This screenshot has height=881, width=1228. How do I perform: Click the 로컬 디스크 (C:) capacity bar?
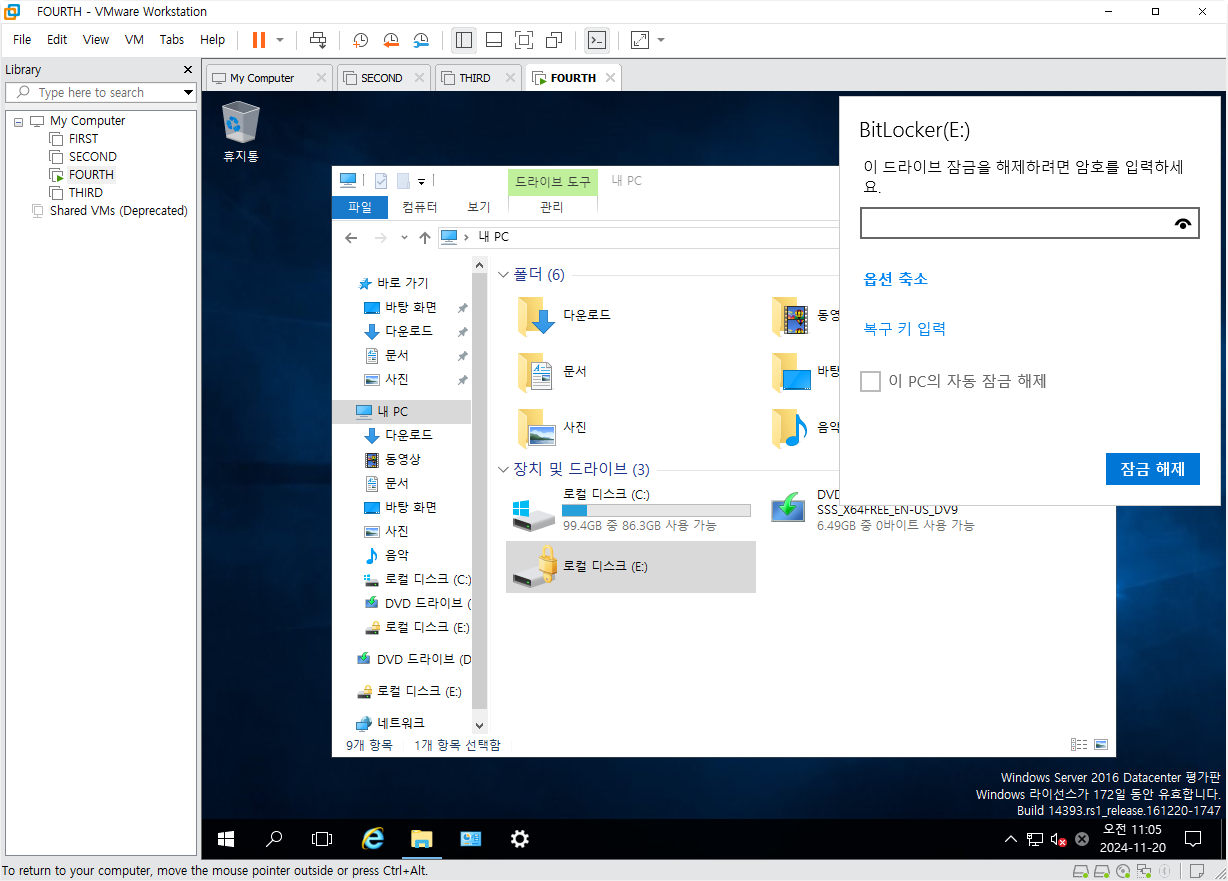(x=656, y=511)
